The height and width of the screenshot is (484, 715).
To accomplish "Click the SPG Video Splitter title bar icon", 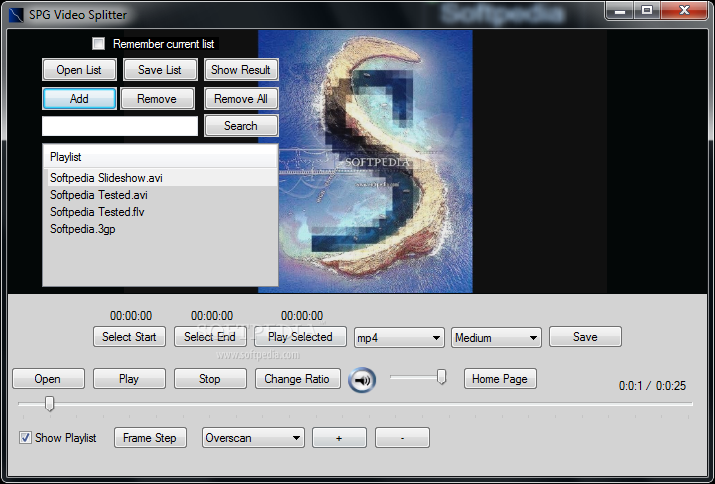I will tap(16, 15).
